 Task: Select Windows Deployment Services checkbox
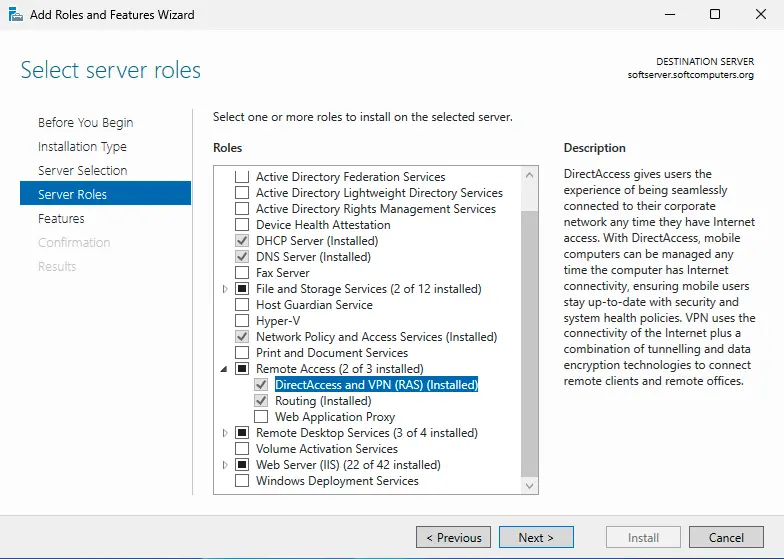click(x=241, y=481)
